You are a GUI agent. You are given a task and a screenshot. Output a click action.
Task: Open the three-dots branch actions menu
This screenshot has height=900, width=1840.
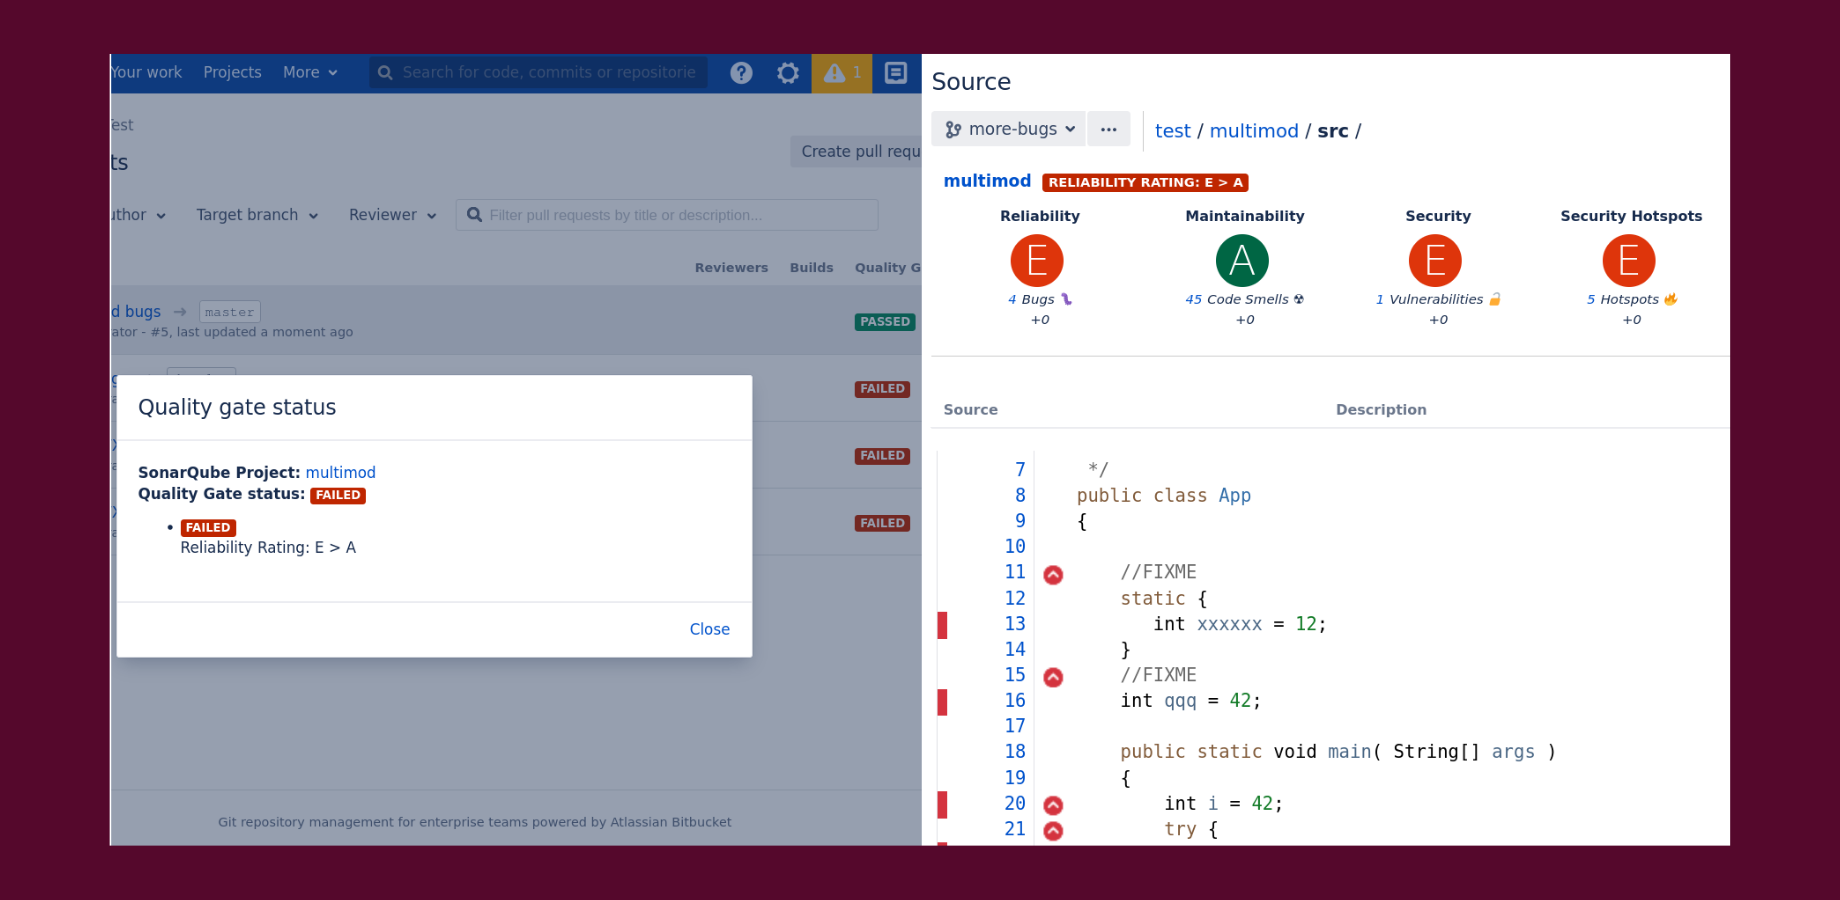click(x=1109, y=129)
